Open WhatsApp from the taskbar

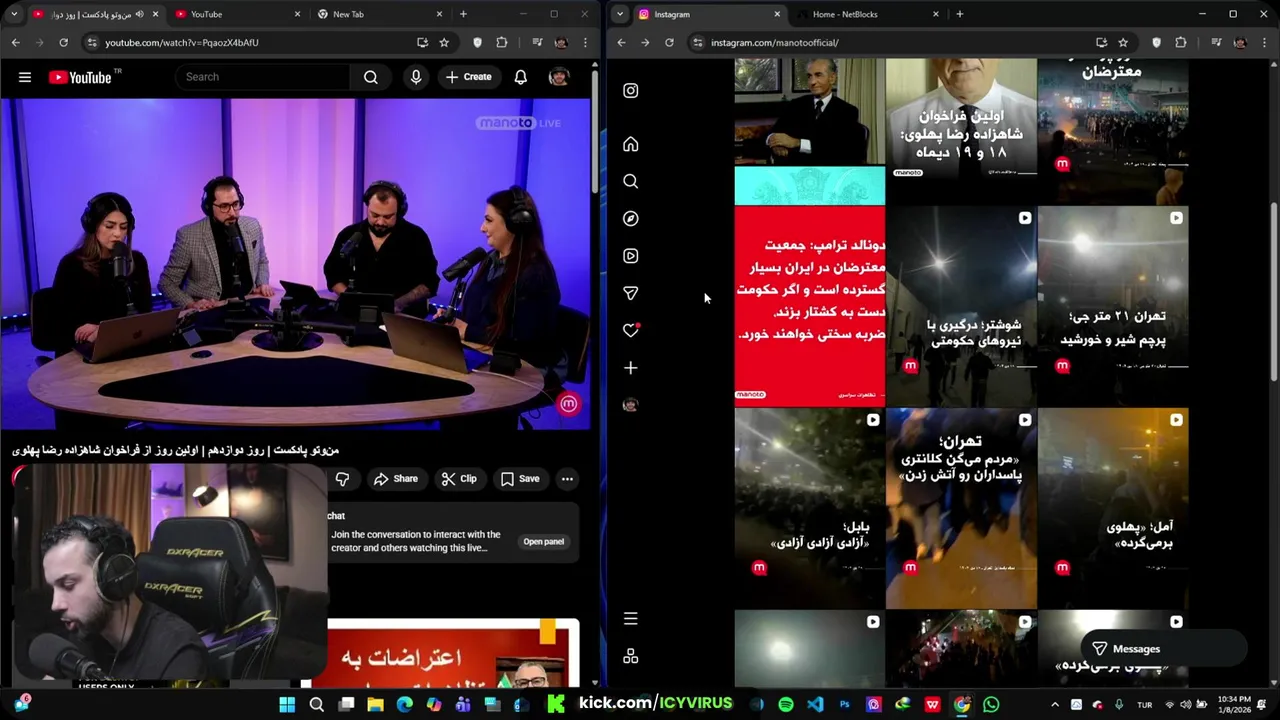pyautogui.click(x=991, y=705)
